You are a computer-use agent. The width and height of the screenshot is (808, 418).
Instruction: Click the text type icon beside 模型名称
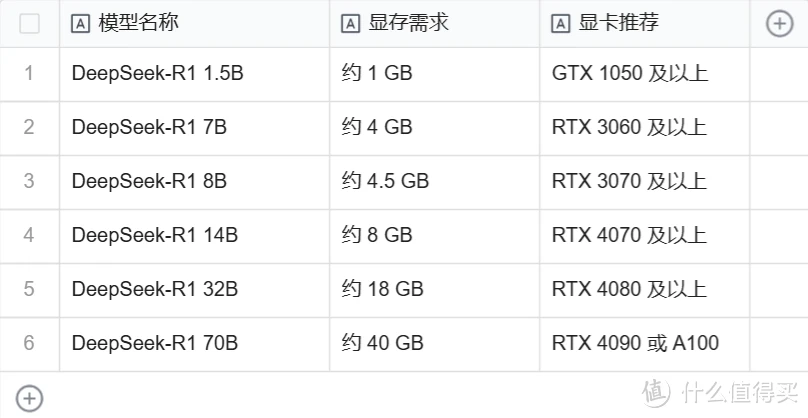click(80, 24)
